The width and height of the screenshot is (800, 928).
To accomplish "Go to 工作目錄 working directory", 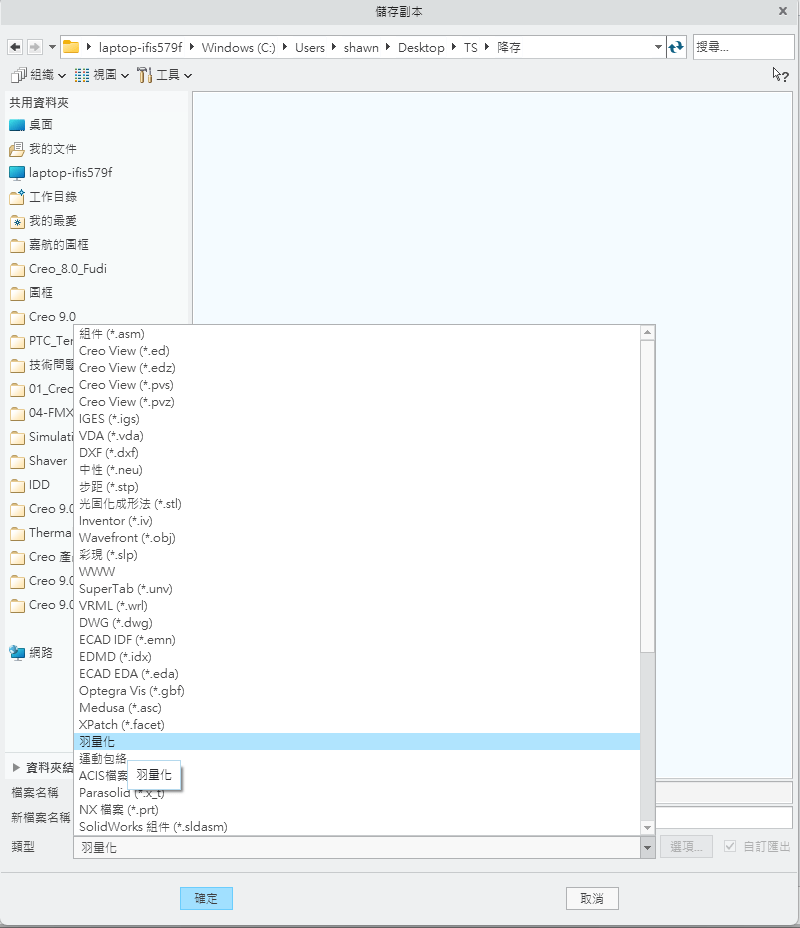I will (x=52, y=197).
